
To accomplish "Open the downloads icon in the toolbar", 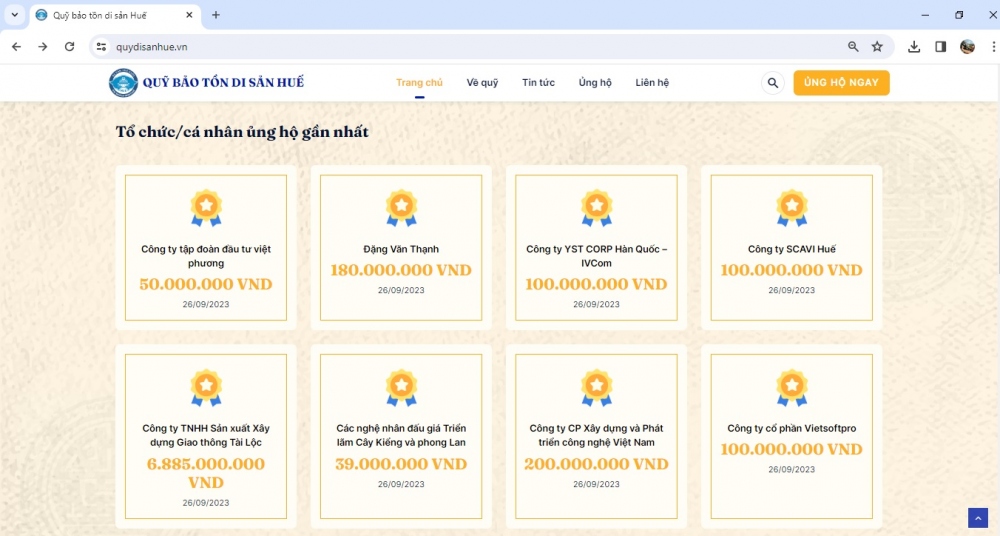I will click(914, 47).
